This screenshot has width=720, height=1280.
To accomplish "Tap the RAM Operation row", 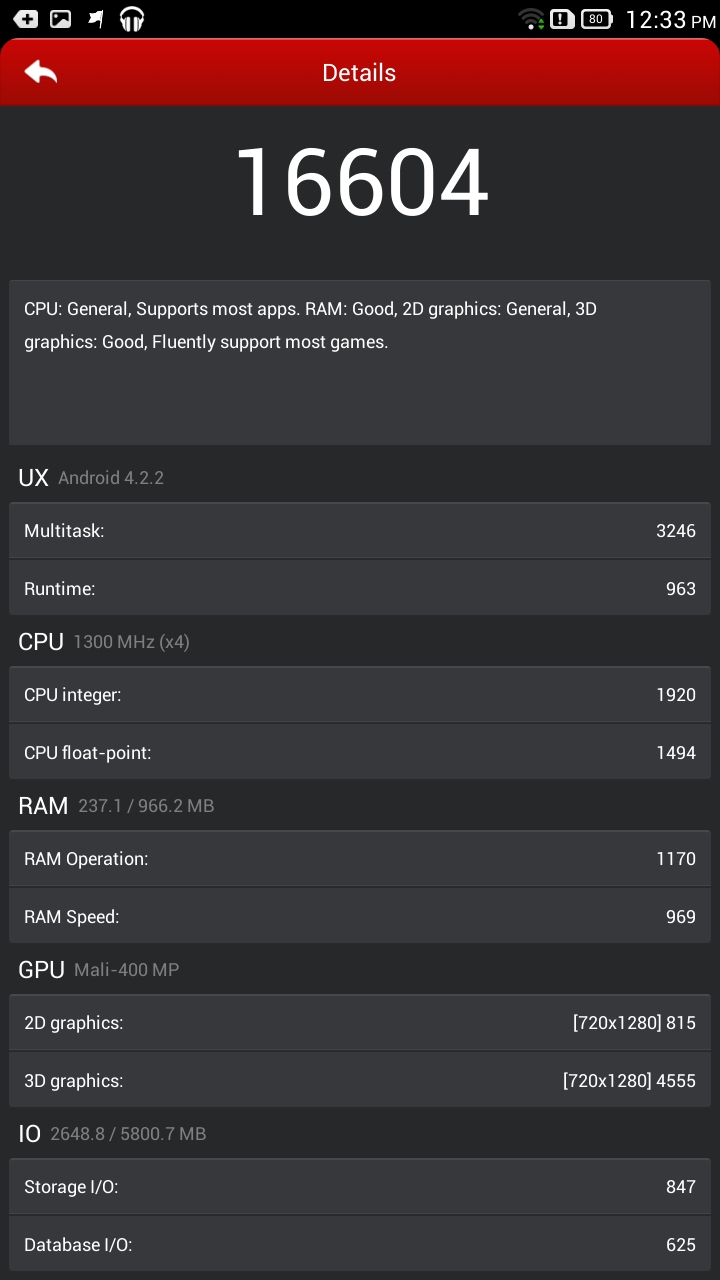I will [360, 859].
